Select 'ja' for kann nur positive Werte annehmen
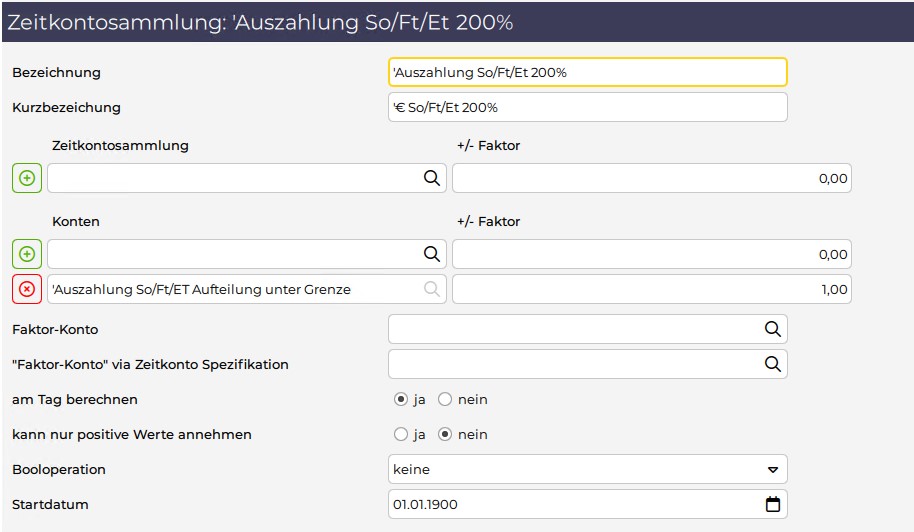This screenshot has height=532, width=914. [400, 434]
